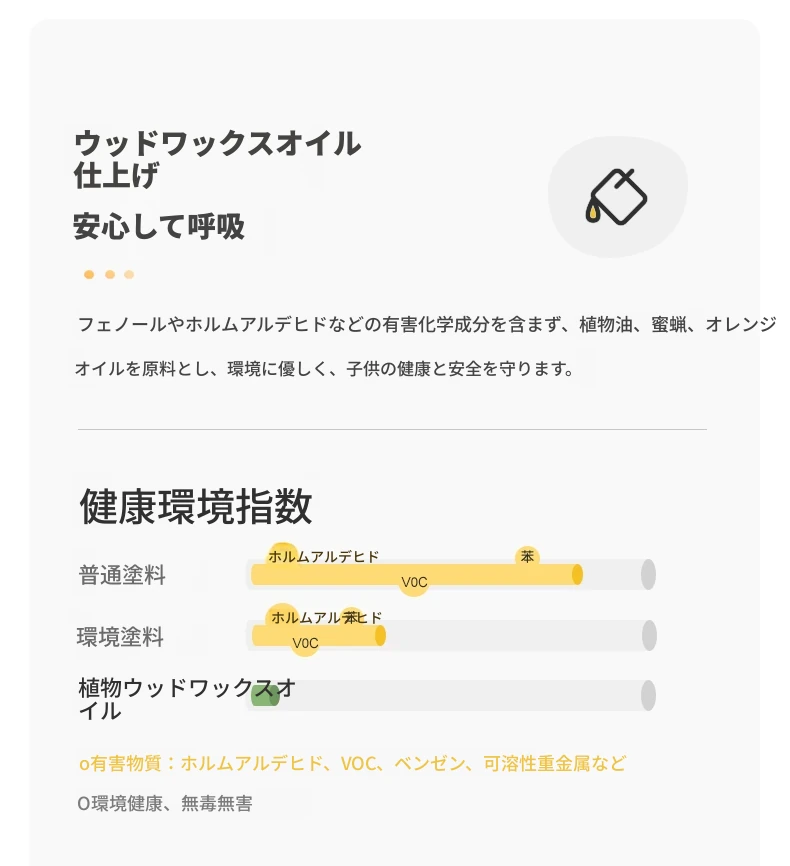Click the 安心して呼吸 subtitle

point(159,226)
